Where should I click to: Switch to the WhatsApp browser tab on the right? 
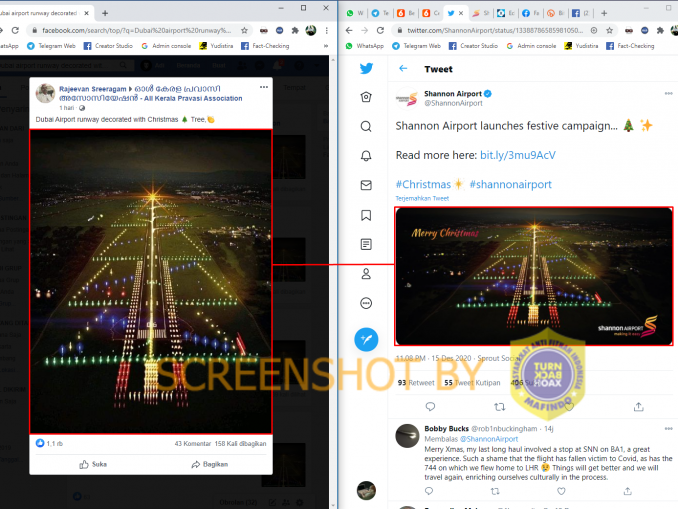355,13
